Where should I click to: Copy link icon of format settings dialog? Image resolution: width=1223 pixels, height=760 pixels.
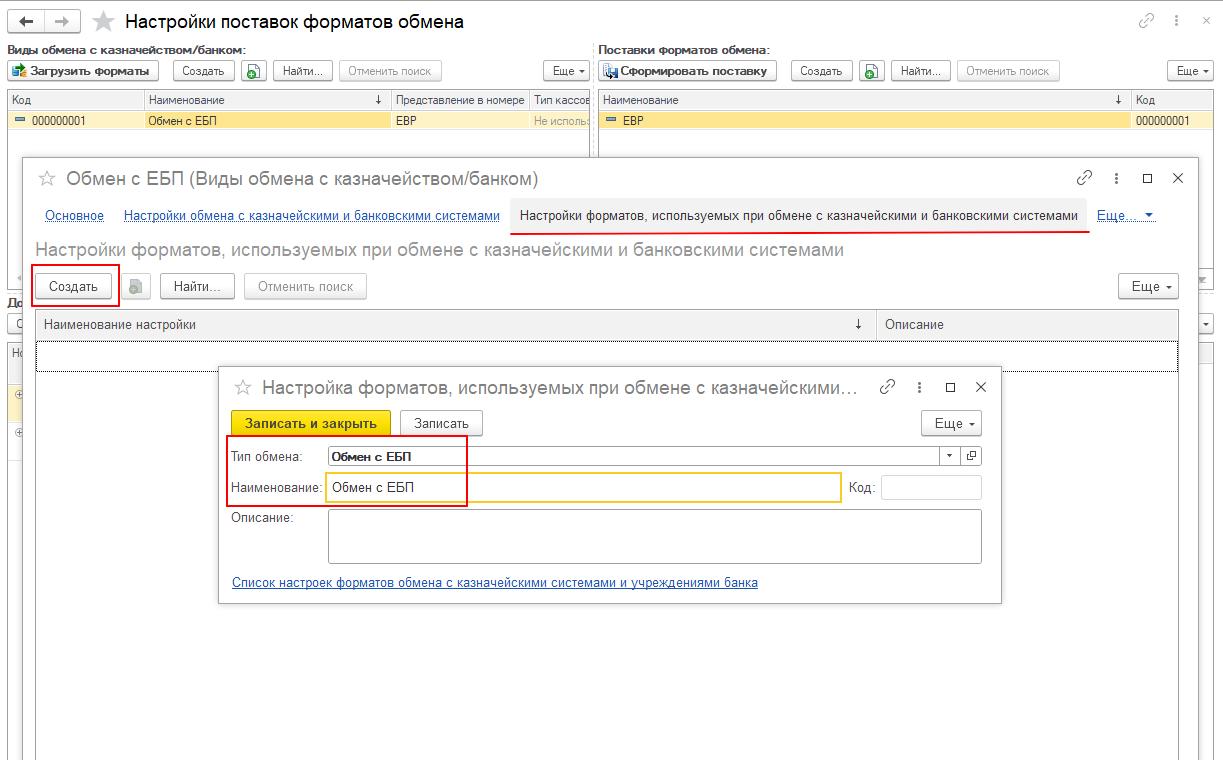click(886, 387)
